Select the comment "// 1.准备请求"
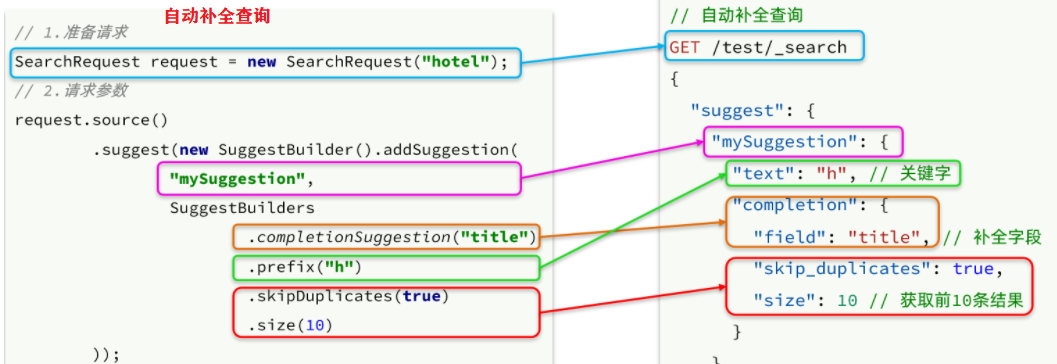This screenshot has width=1057, height=364. pos(71,32)
